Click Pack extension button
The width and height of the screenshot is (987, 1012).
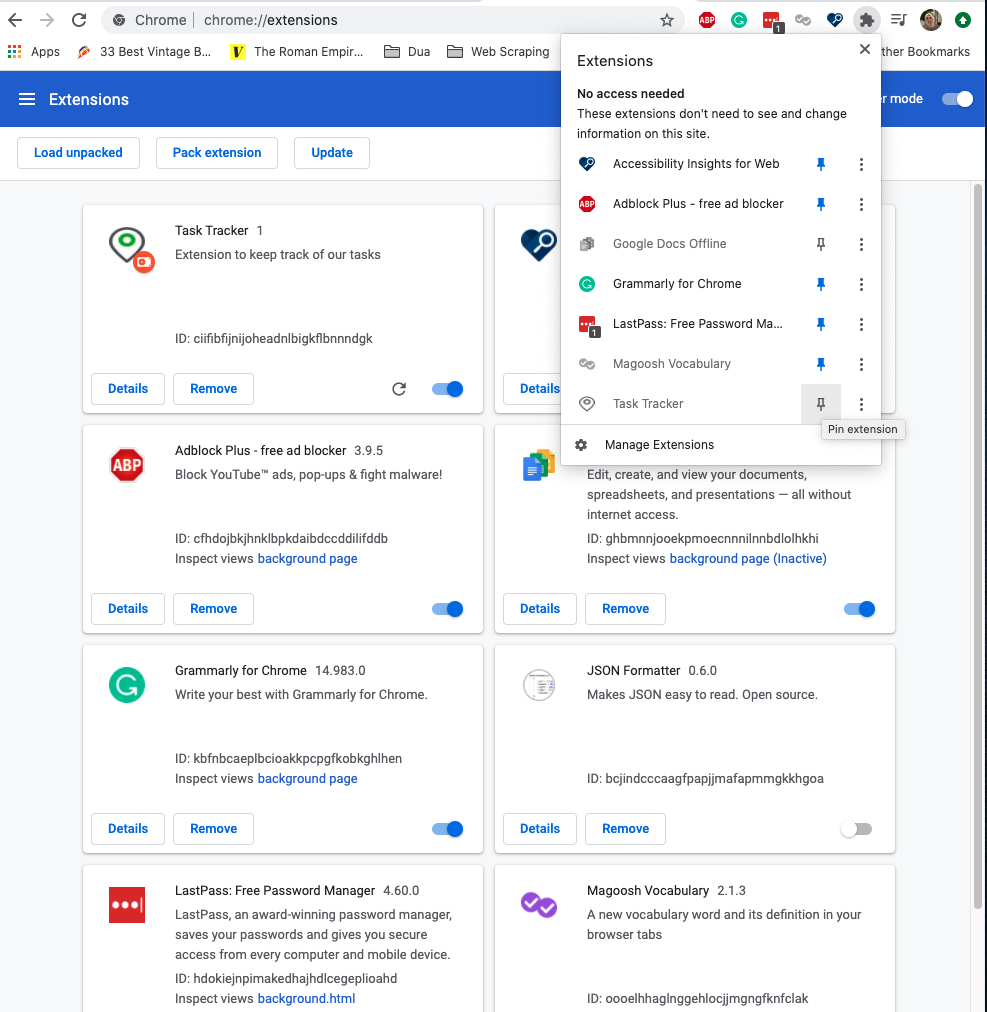click(217, 153)
